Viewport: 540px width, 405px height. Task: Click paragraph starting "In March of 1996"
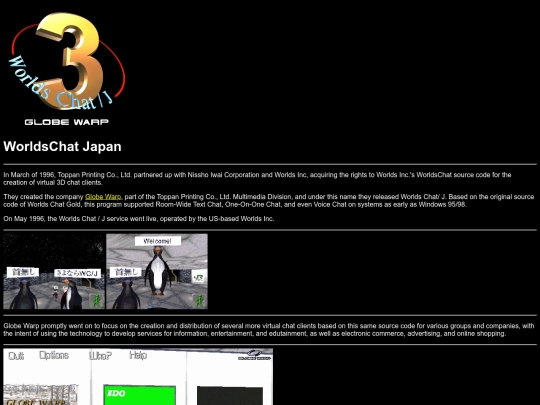click(x=257, y=179)
